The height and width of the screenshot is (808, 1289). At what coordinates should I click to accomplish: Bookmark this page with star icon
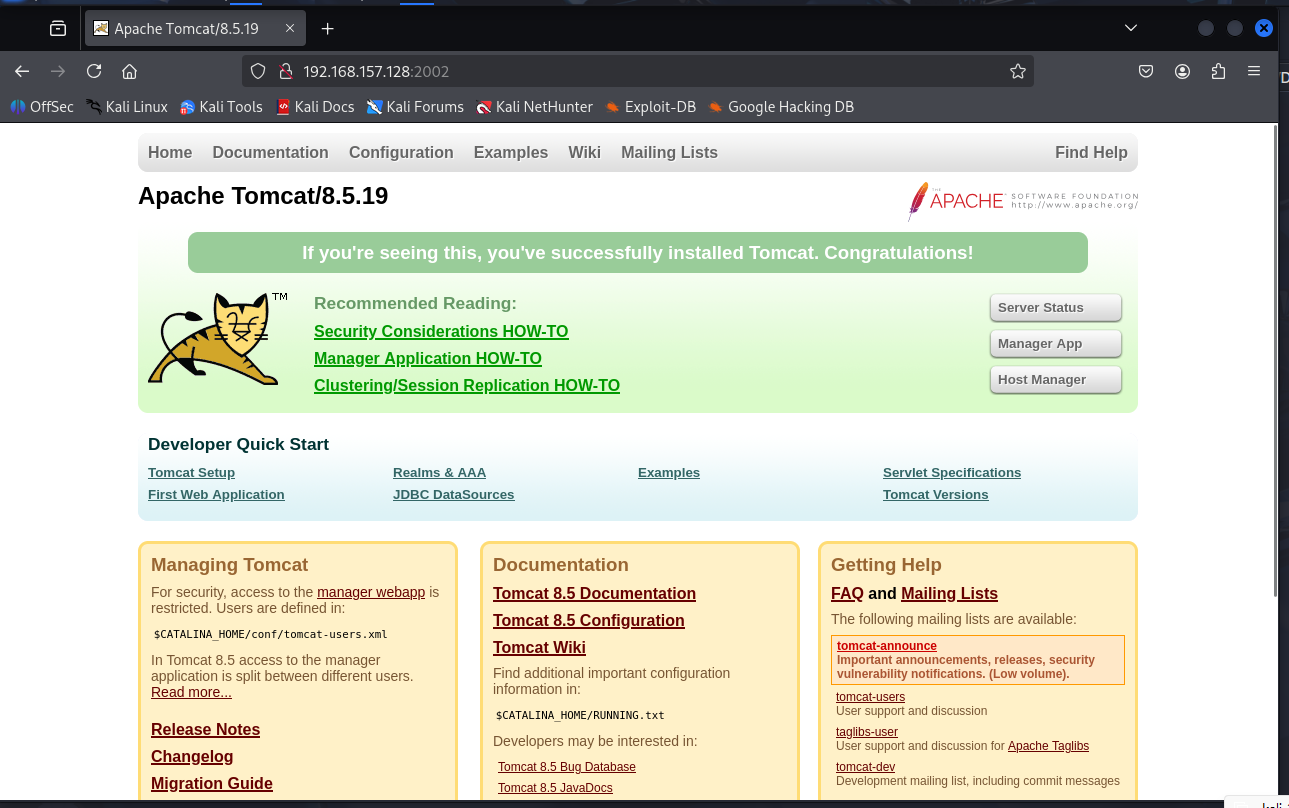click(x=1018, y=71)
